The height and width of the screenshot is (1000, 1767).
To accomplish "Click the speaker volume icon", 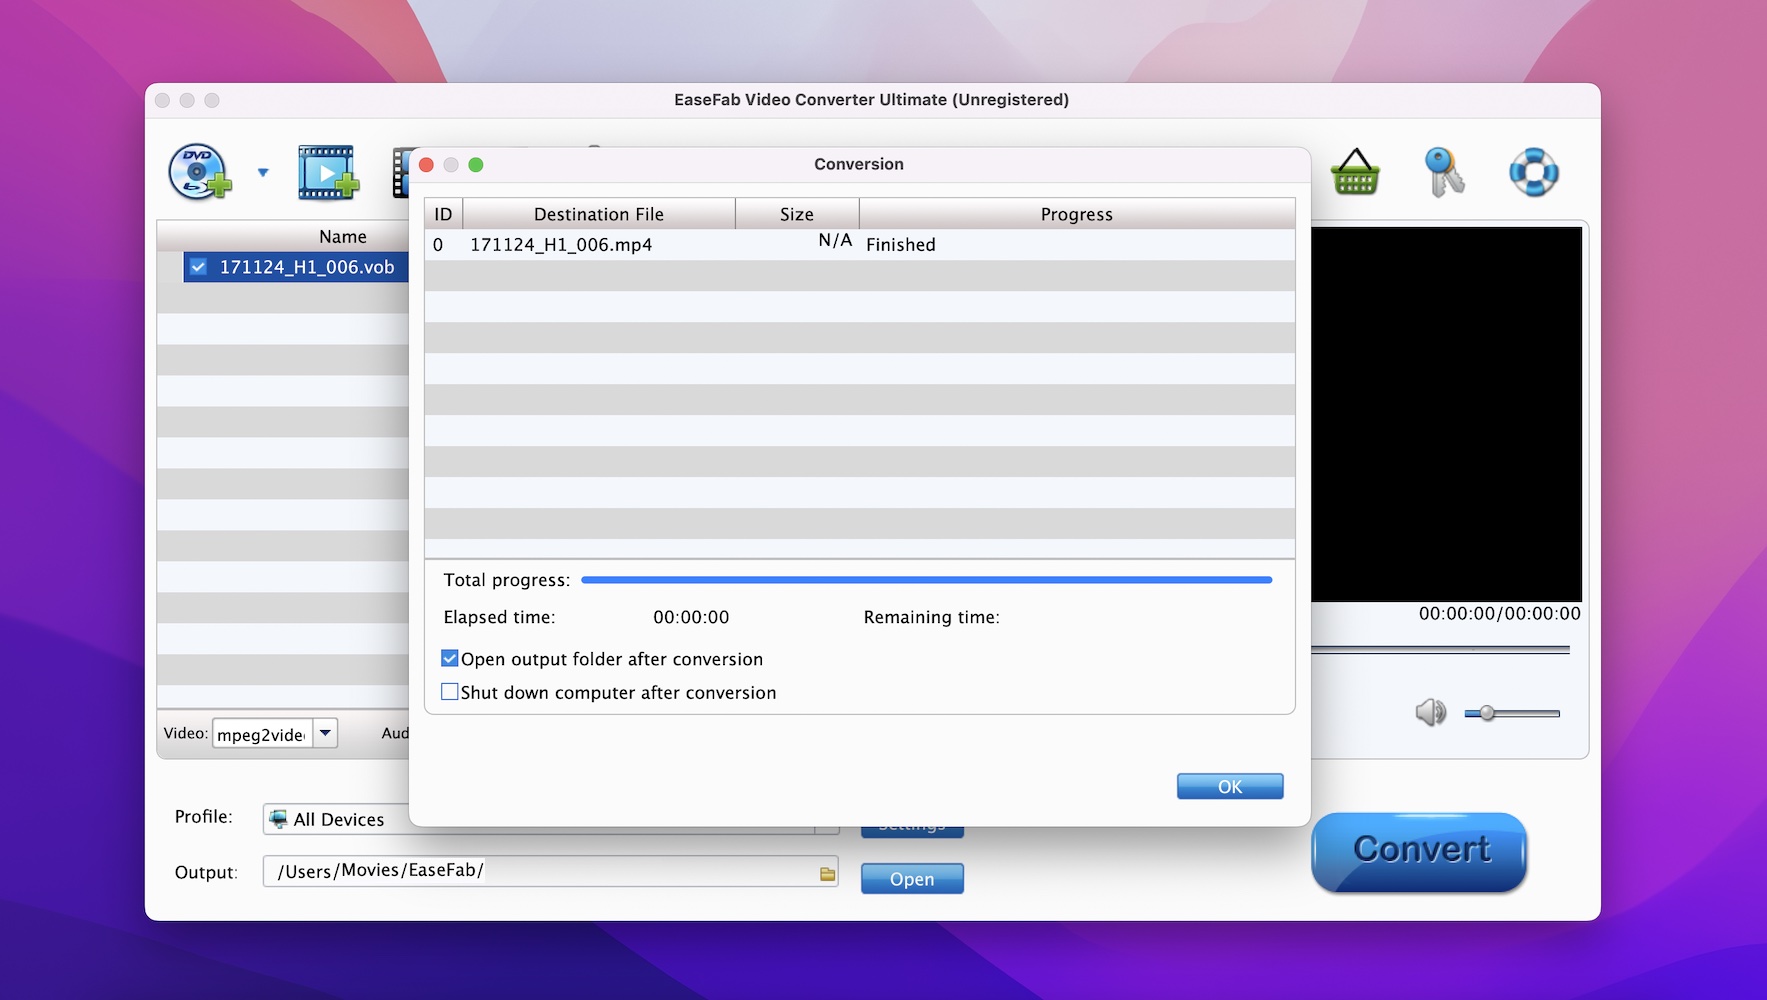I will tap(1431, 712).
